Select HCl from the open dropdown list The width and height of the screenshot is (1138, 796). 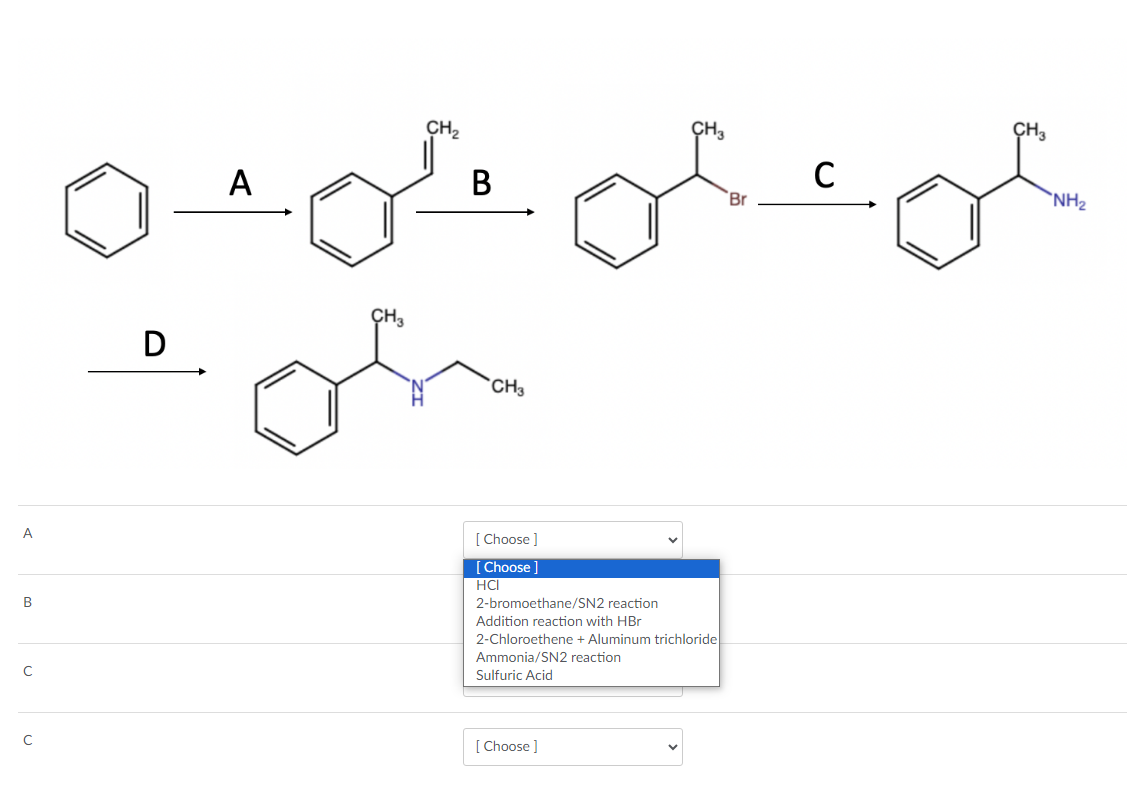(x=487, y=585)
